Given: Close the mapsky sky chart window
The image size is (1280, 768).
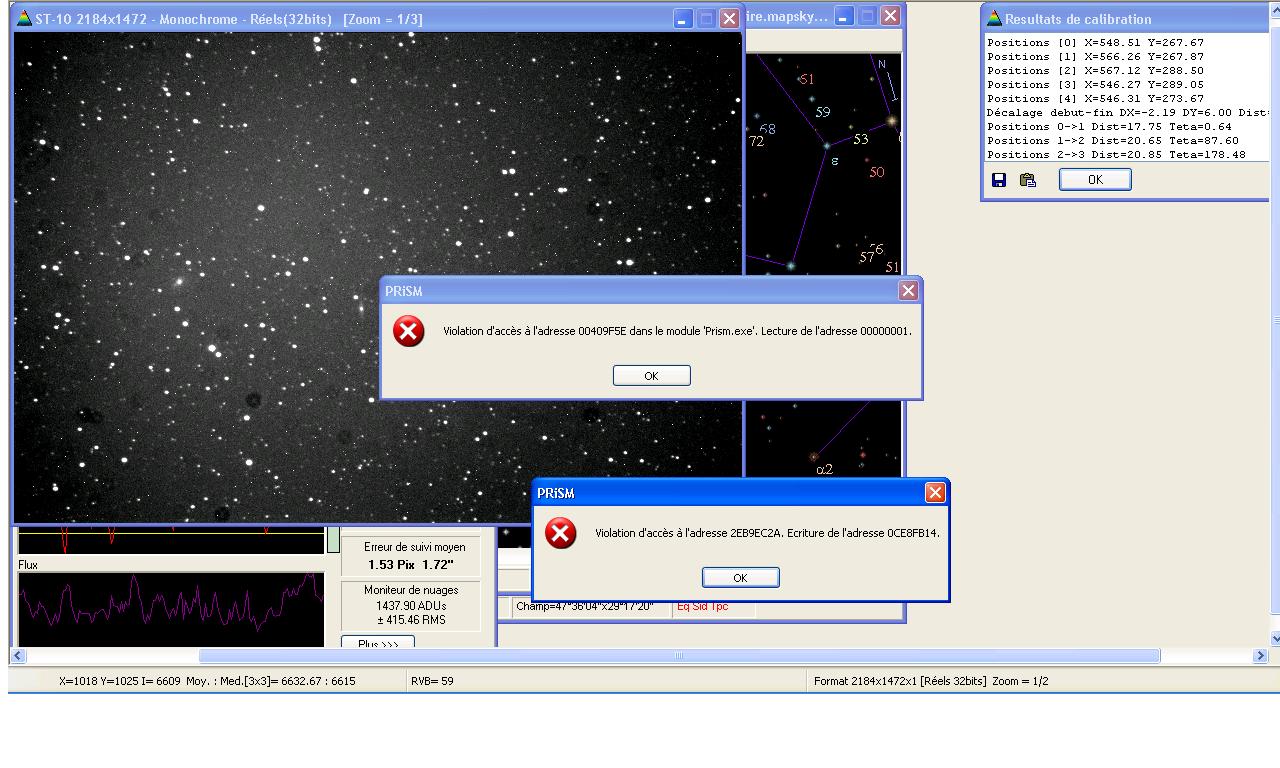Looking at the screenshot, I should coord(889,16).
